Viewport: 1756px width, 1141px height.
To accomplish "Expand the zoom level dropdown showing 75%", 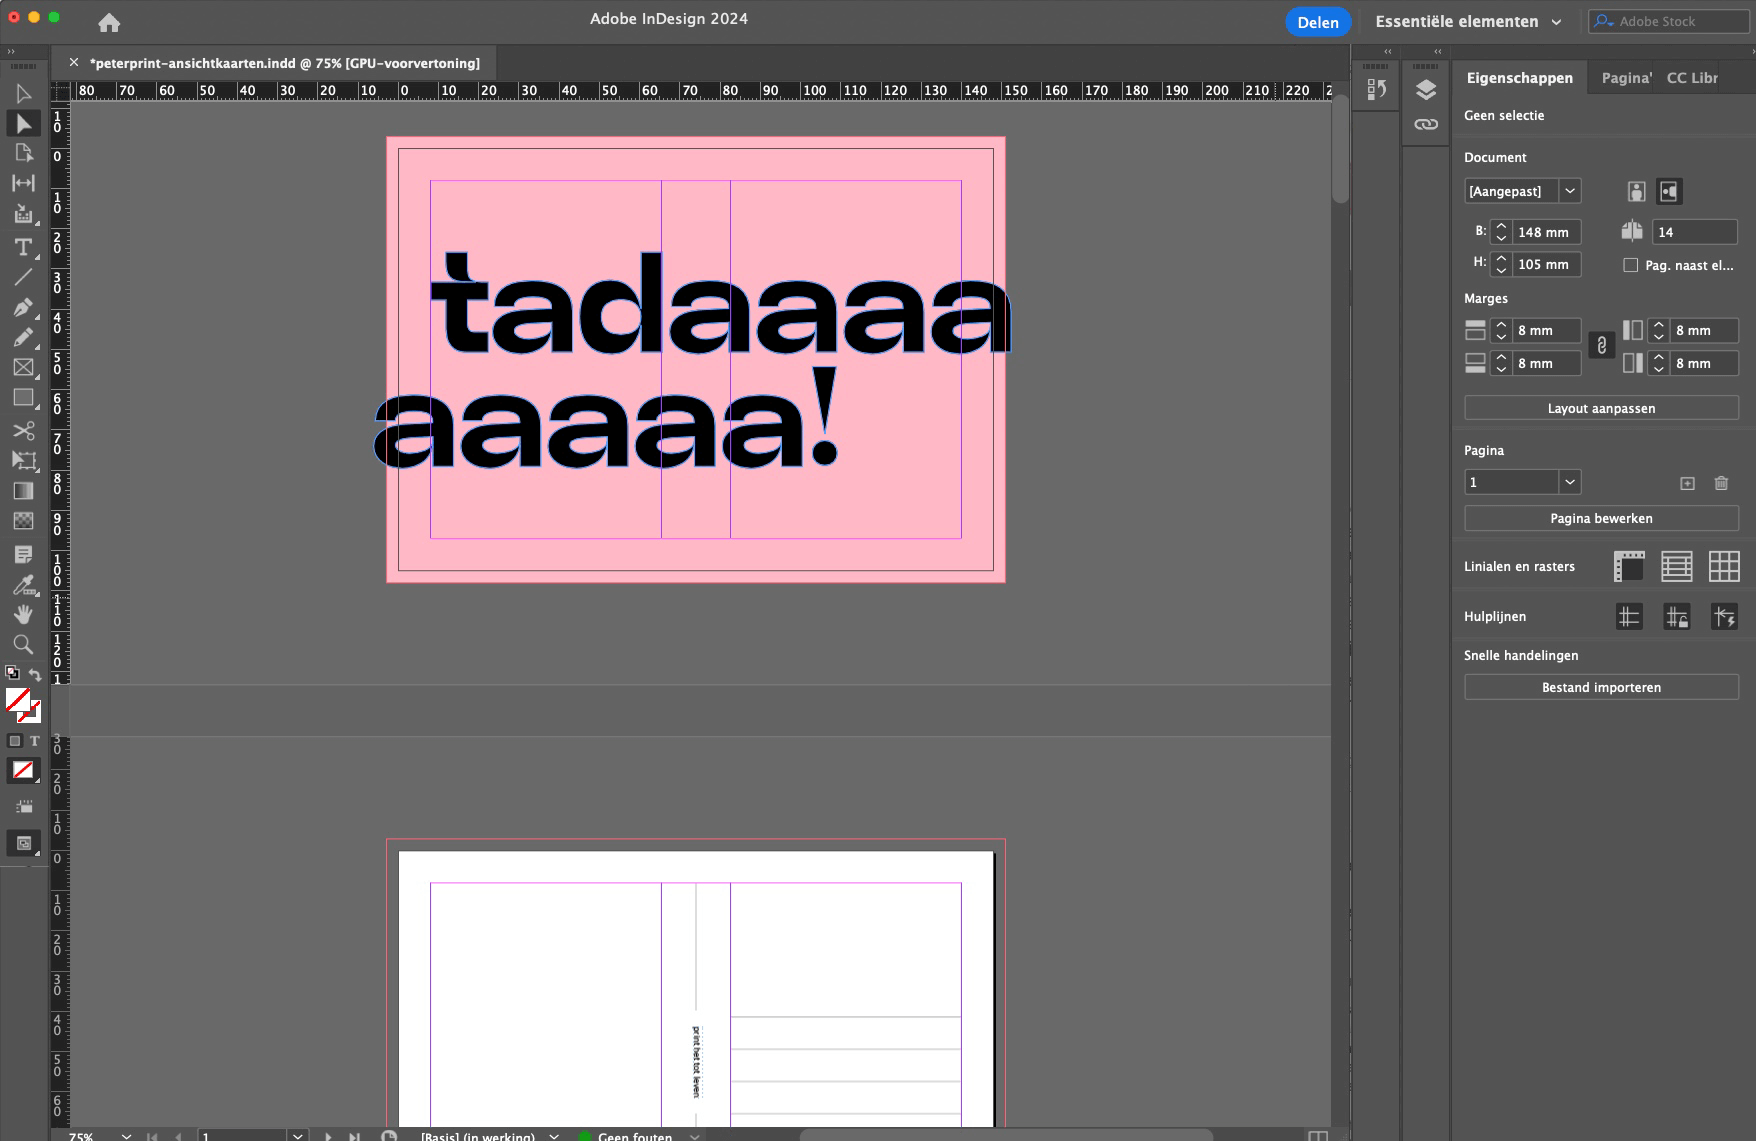I will click(x=125, y=1135).
